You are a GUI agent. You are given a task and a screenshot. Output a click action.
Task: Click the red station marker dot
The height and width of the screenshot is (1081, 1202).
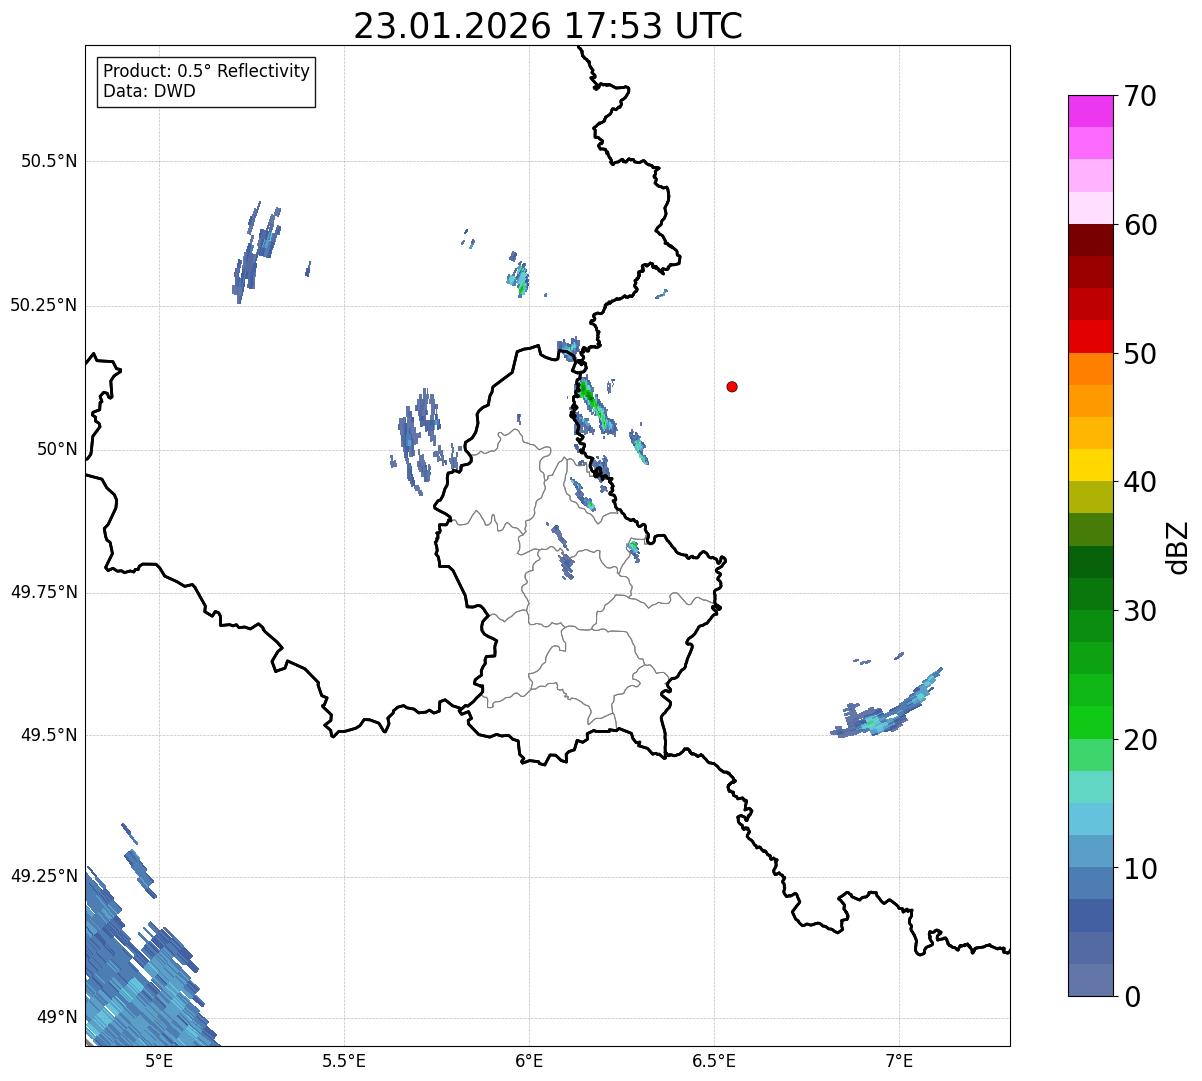tap(732, 386)
